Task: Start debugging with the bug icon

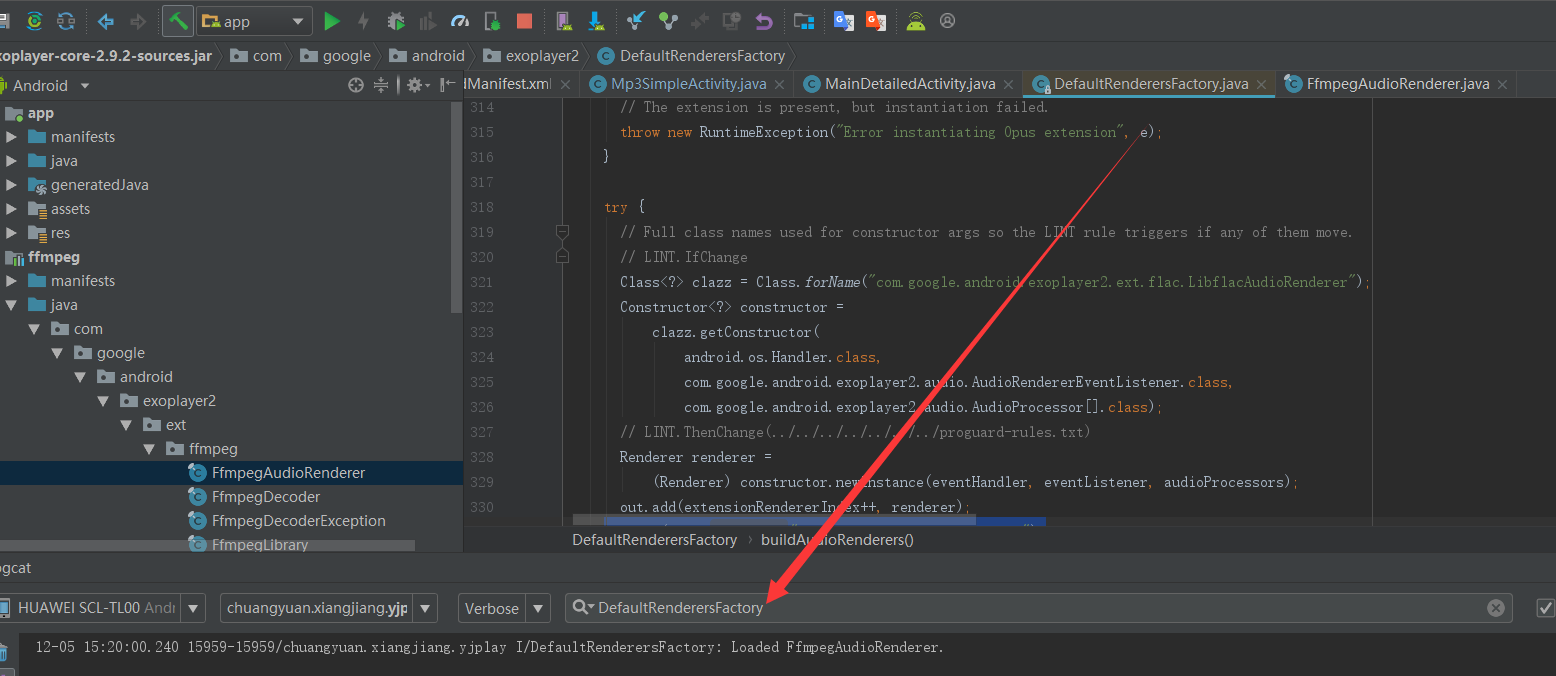Action: click(x=396, y=21)
